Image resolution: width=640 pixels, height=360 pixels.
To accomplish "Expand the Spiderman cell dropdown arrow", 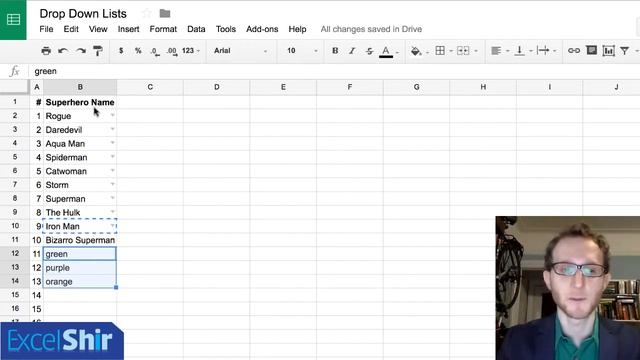I will (x=112, y=157).
